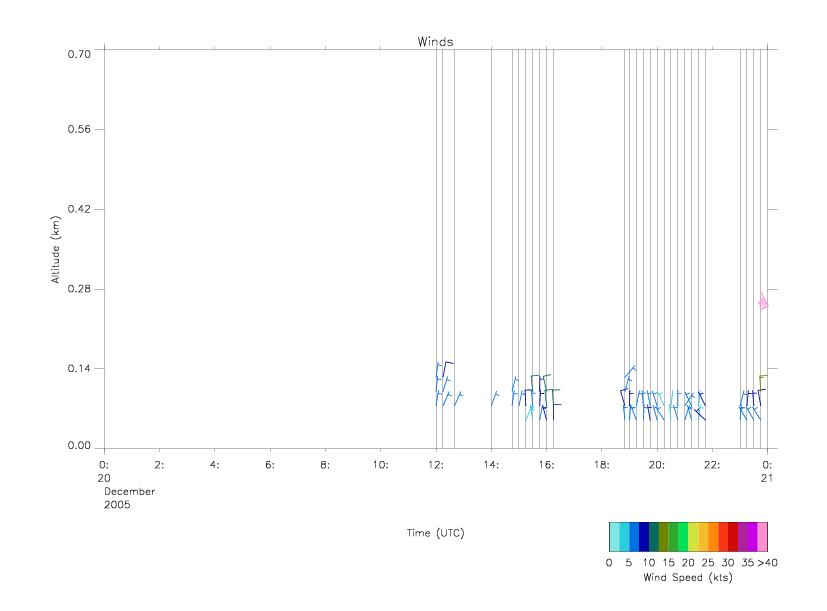Image resolution: width=827 pixels, height=611 pixels.
Task: Click the '8:' time tick label
Action: pyautogui.click(x=325, y=465)
